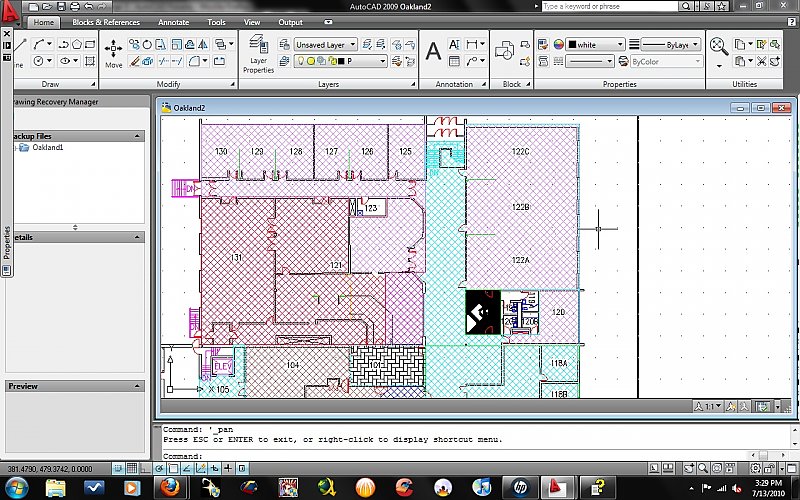Open Firefox from the Windows taskbar
The image size is (800, 500).
pyautogui.click(x=171, y=487)
